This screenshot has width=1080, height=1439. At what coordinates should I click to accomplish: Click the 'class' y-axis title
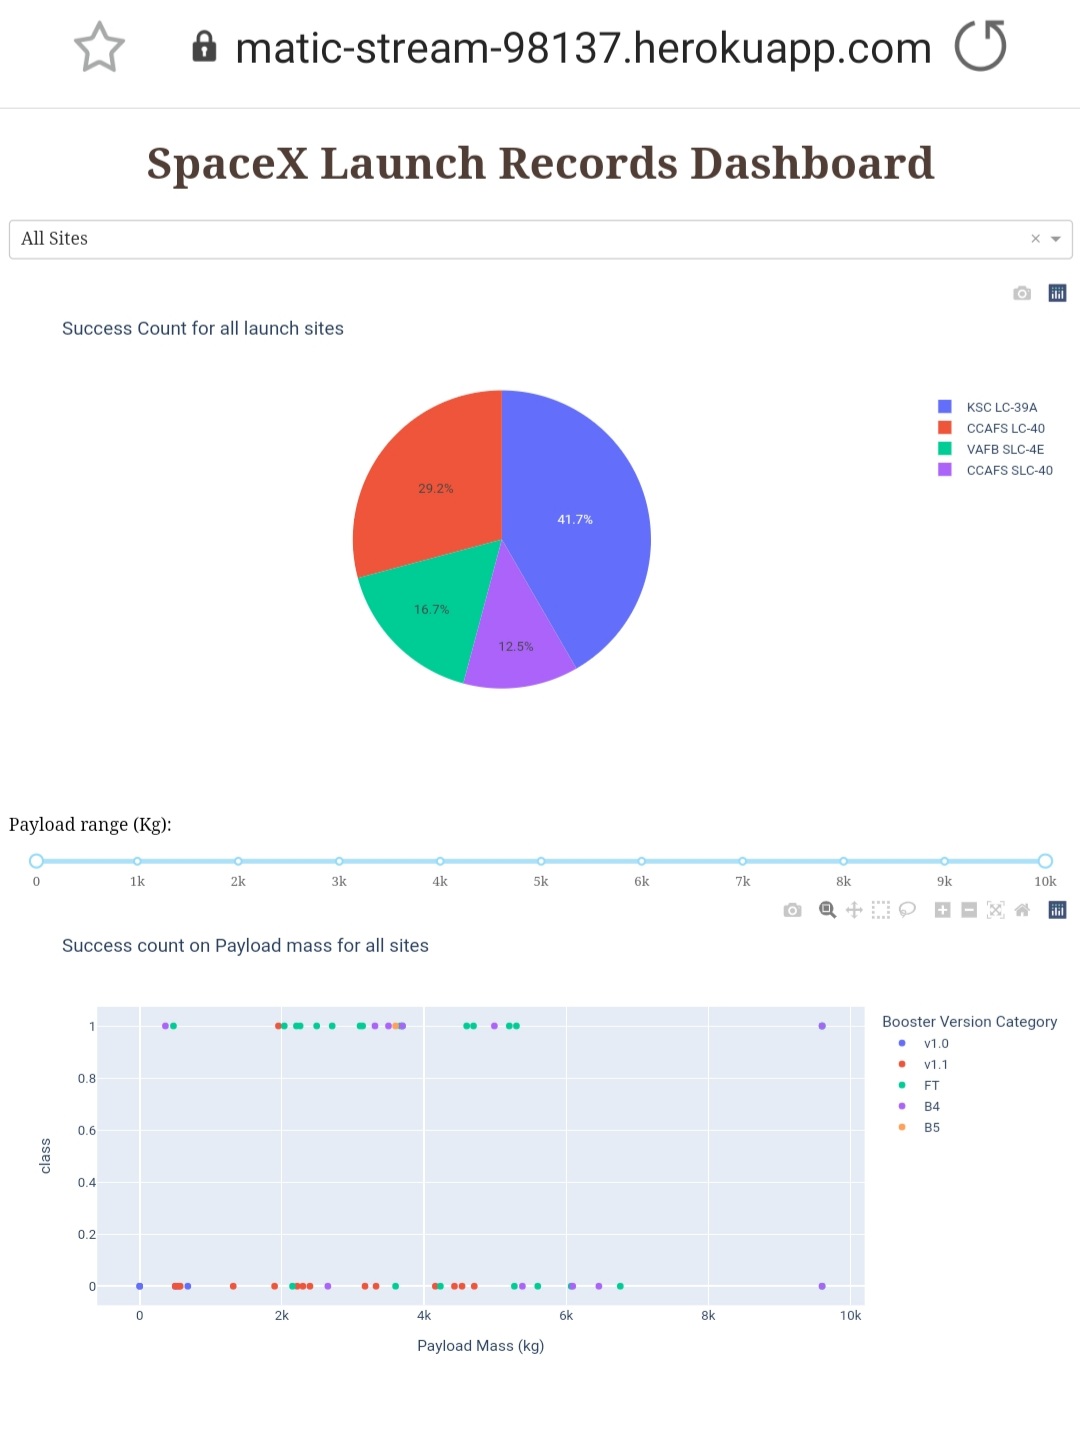45,1156
